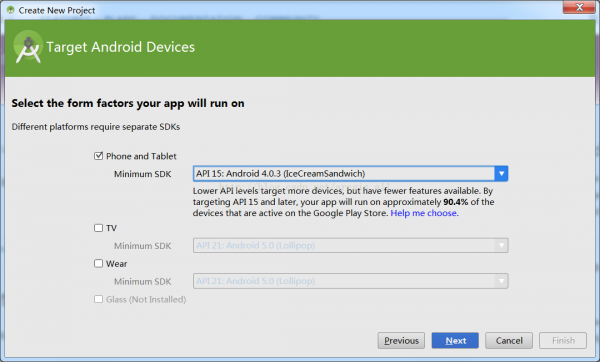This screenshot has width=600, height=362.
Task: Click the bold 90.4% value in the description
Action: click(455, 202)
